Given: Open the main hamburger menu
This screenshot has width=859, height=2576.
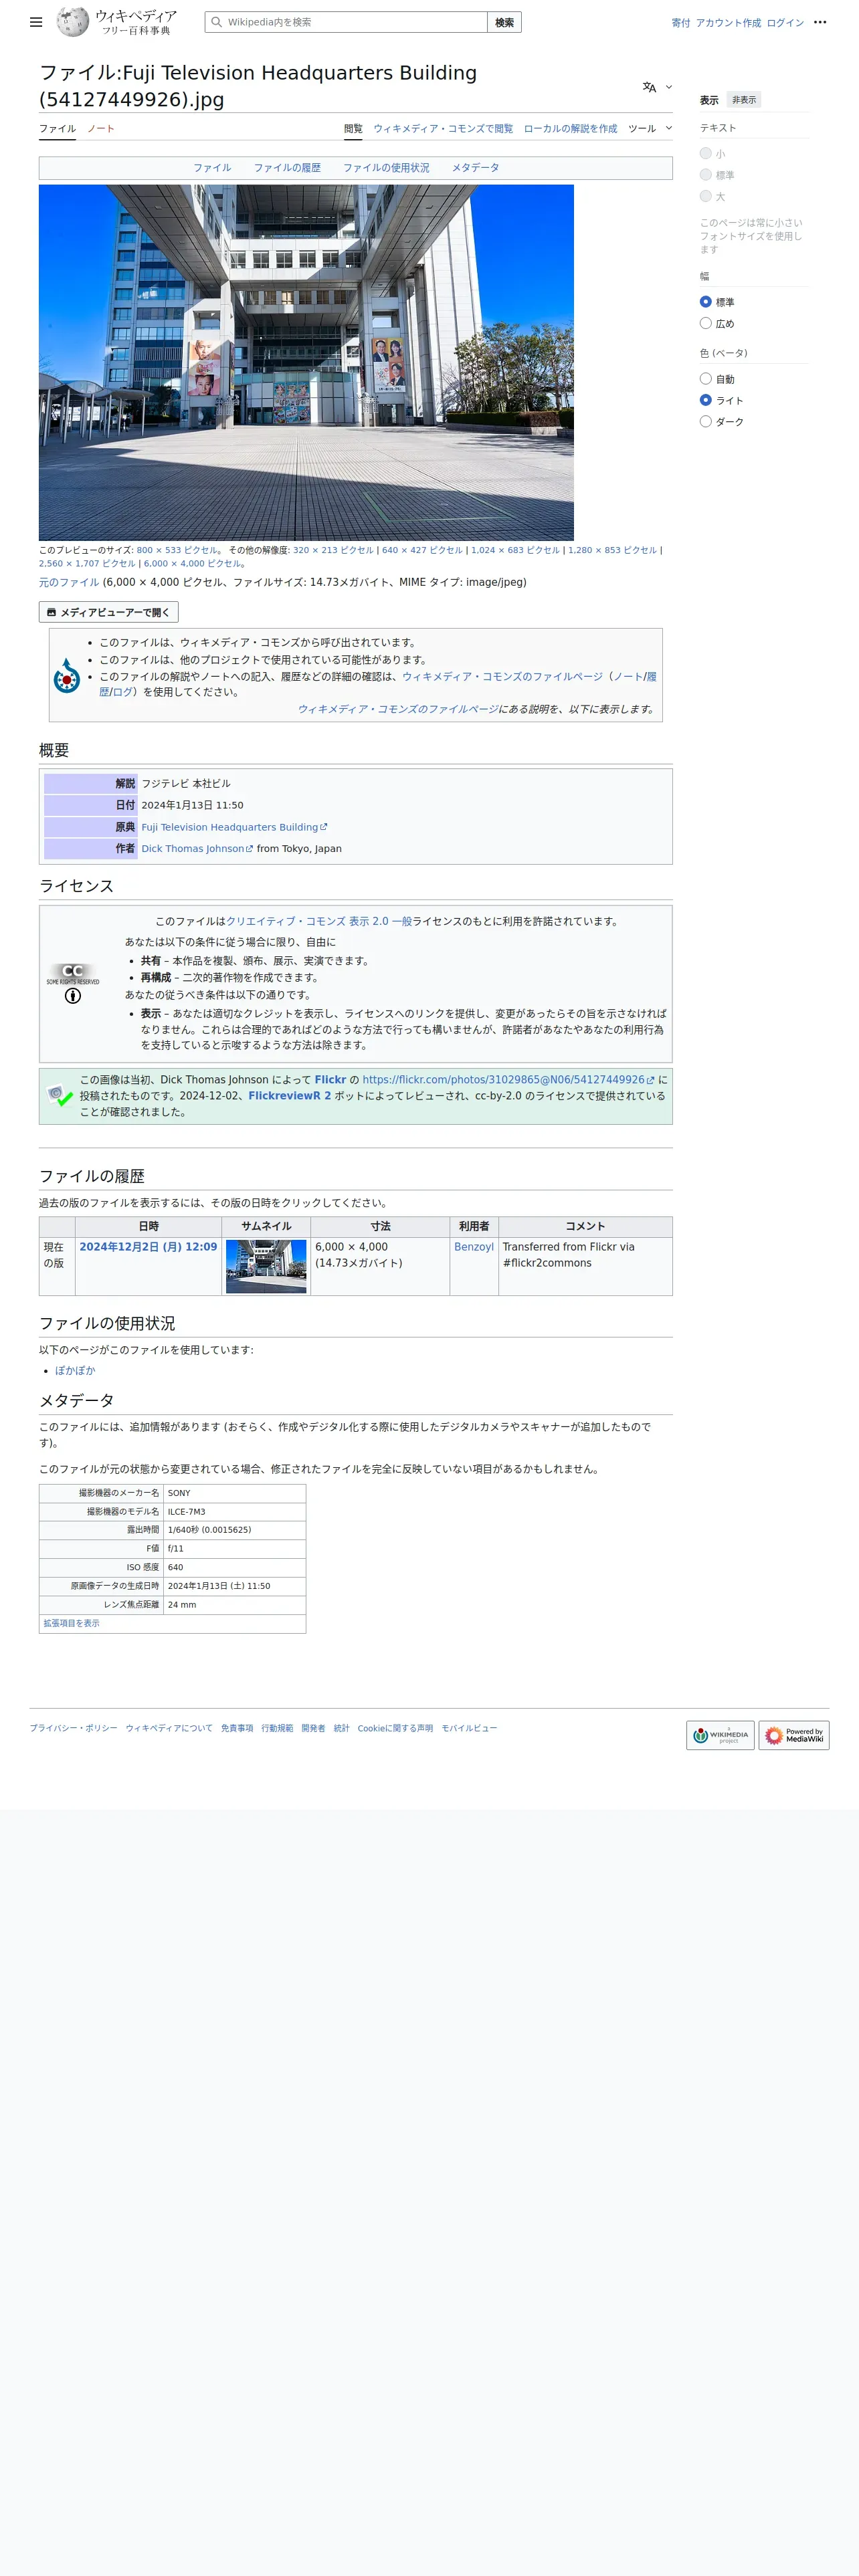Looking at the screenshot, I should (36, 22).
